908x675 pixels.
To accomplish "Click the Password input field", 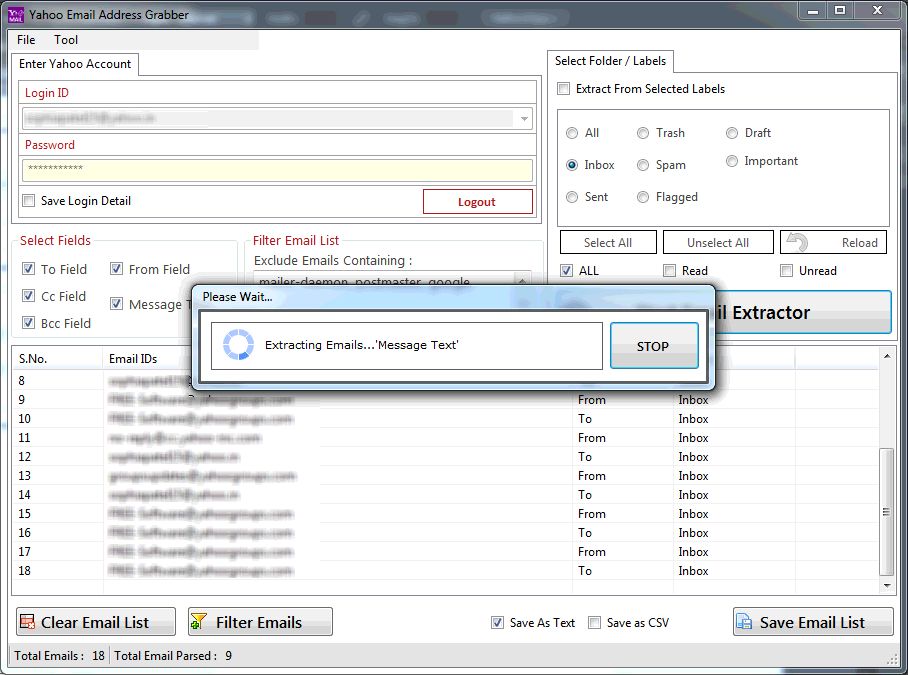I will [277, 170].
